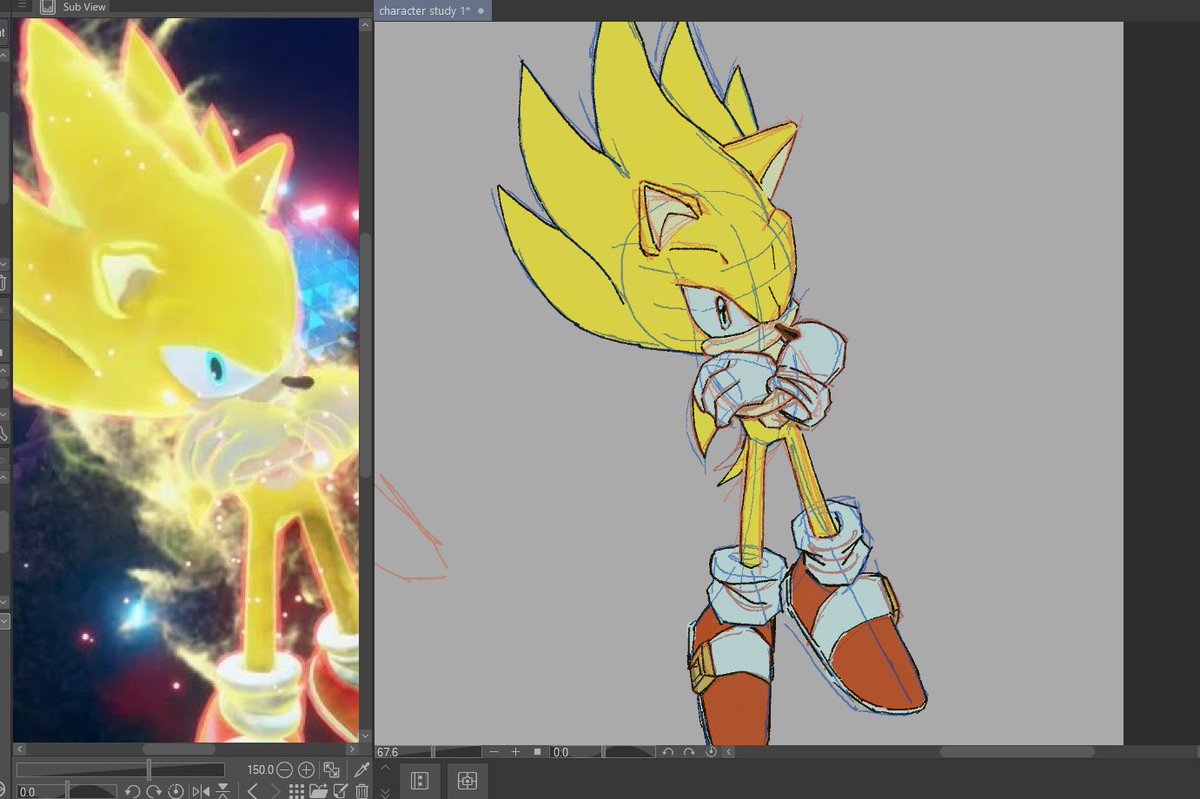Reset canvas rotation in bottom bar
Image resolution: width=1200 pixels, height=799 pixels.
(x=711, y=752)
